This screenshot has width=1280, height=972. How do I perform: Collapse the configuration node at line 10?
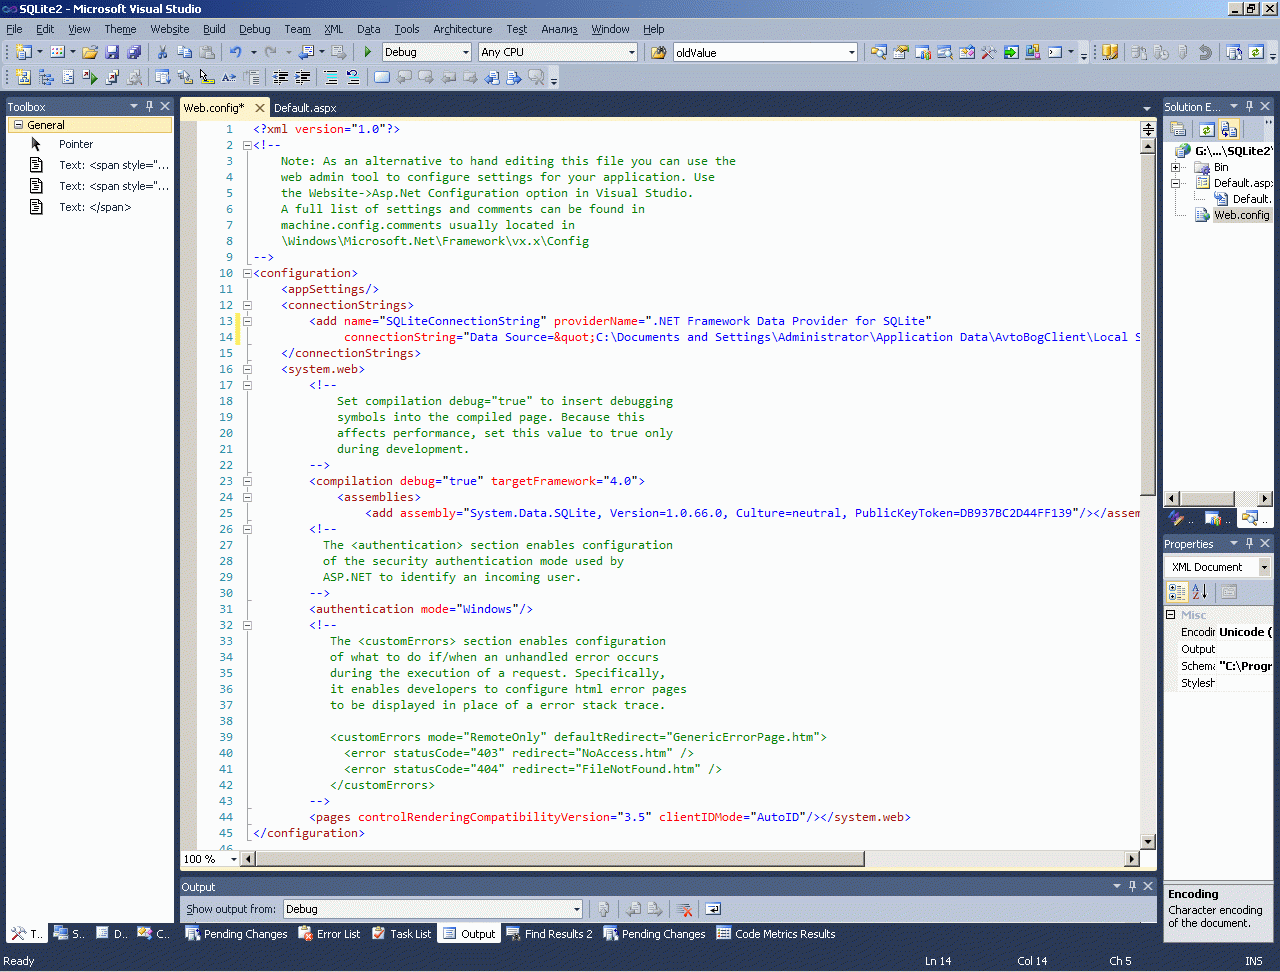247,273
